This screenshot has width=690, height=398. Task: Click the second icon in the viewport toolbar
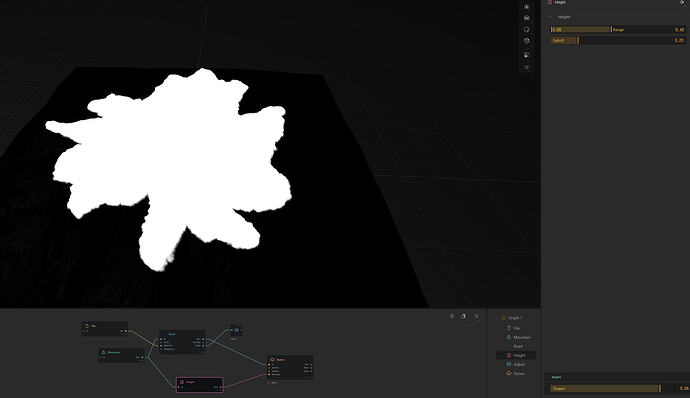(x=527, y=18)
